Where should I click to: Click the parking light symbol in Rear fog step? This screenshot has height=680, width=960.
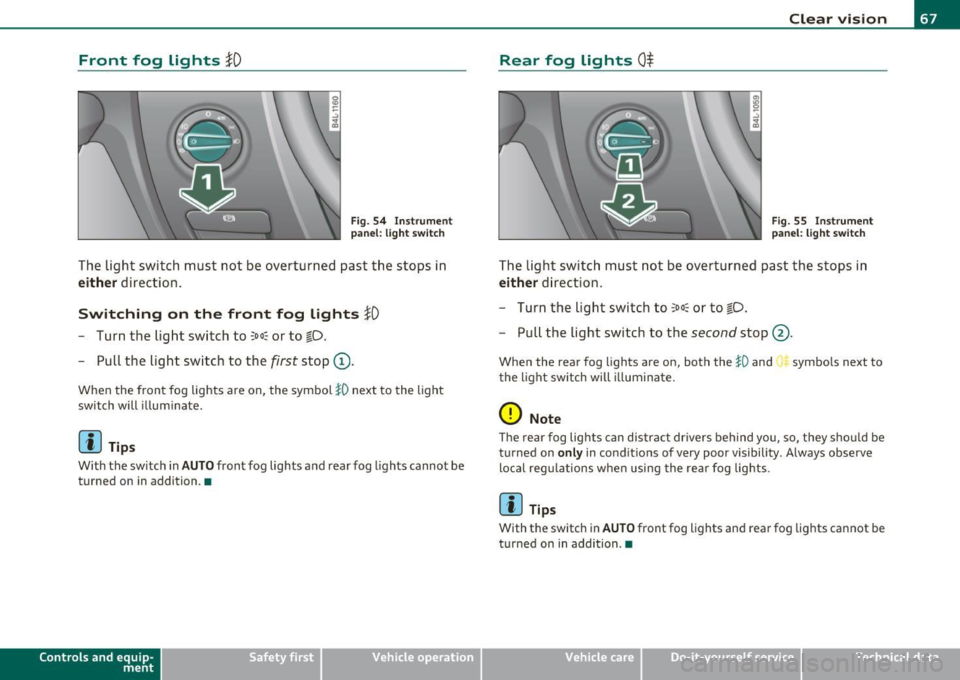[678, 308]
